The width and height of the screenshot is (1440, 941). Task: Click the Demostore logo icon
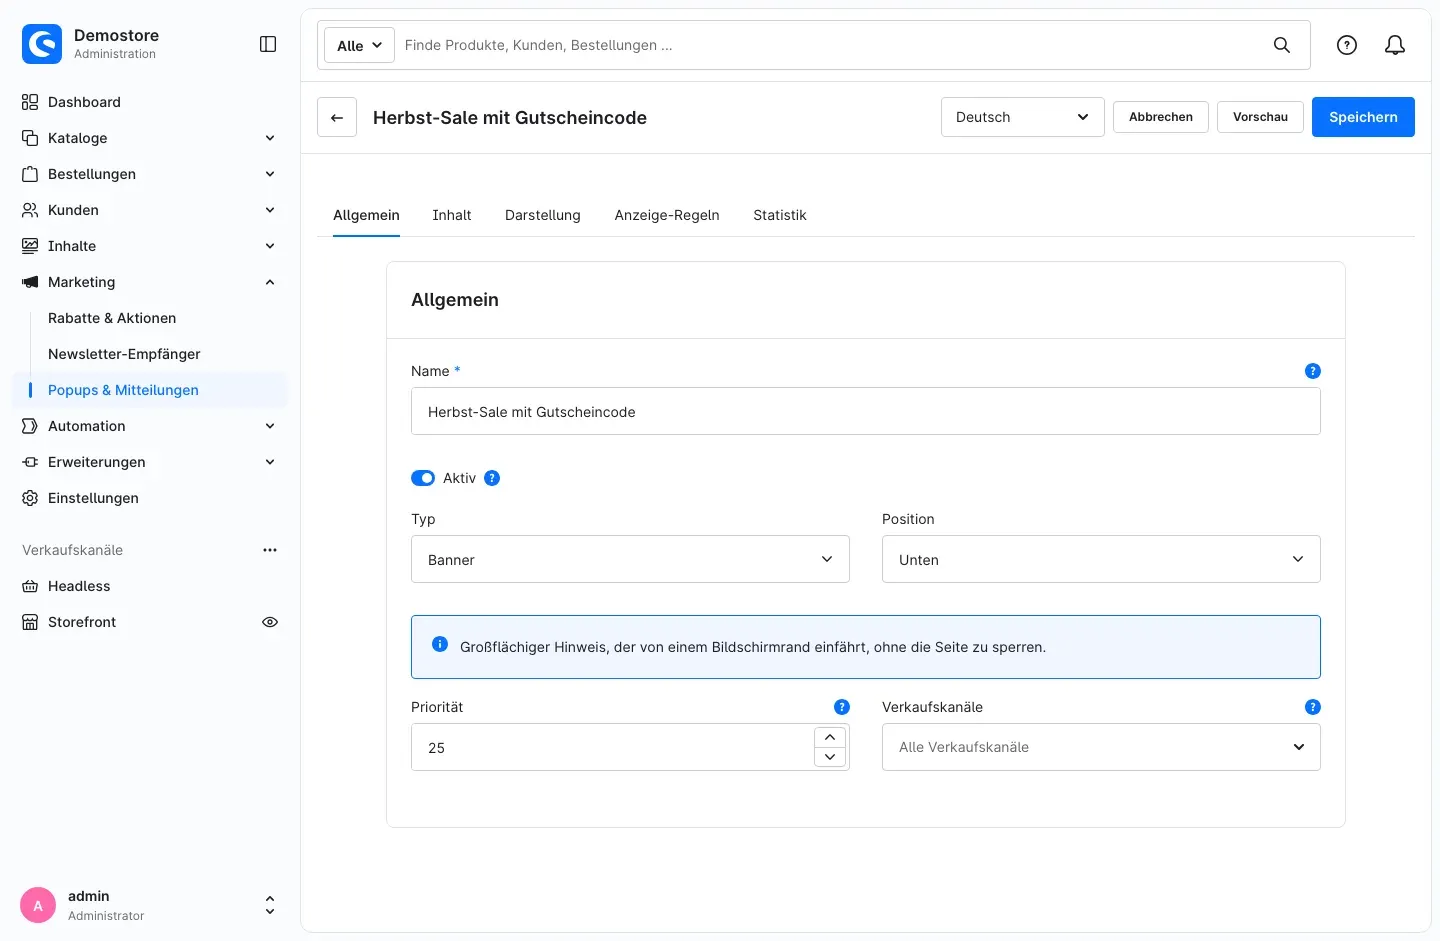pos(42,44)
